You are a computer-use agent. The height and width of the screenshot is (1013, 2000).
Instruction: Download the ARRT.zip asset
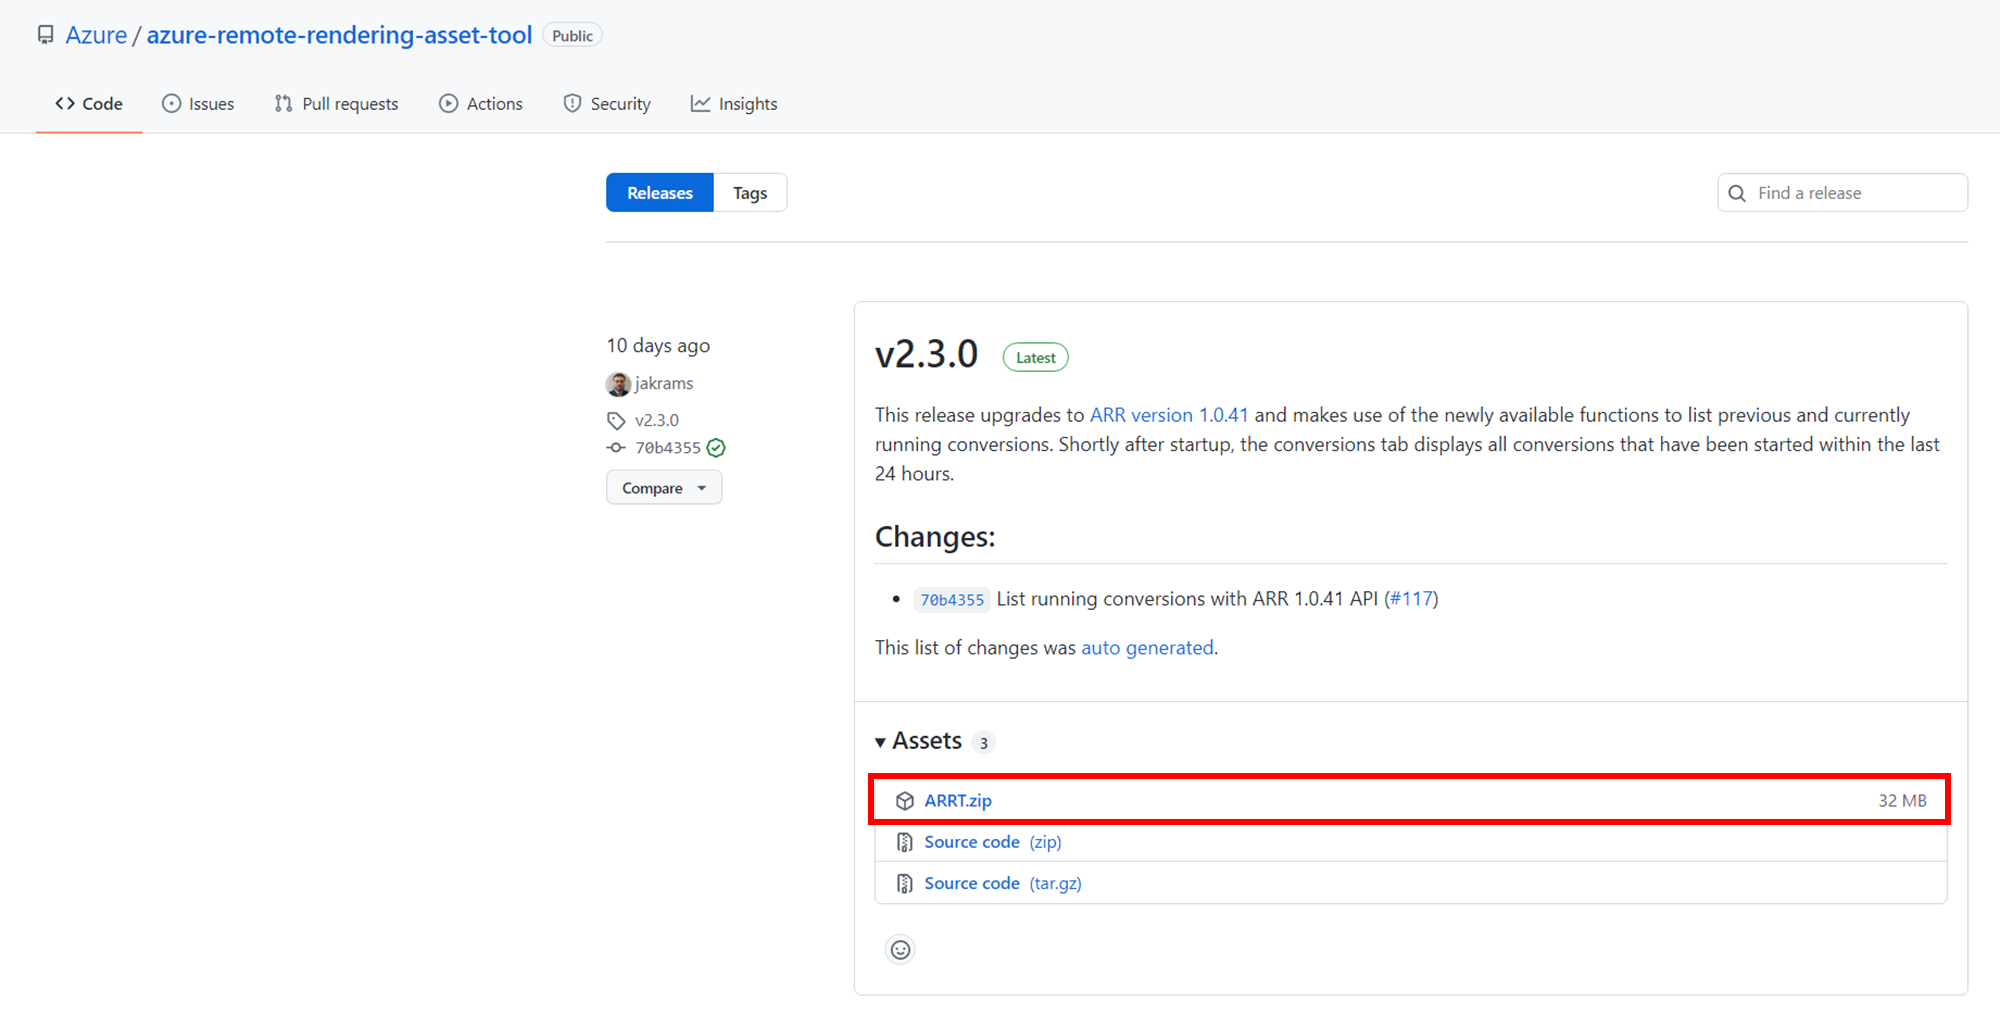(958, 801)
